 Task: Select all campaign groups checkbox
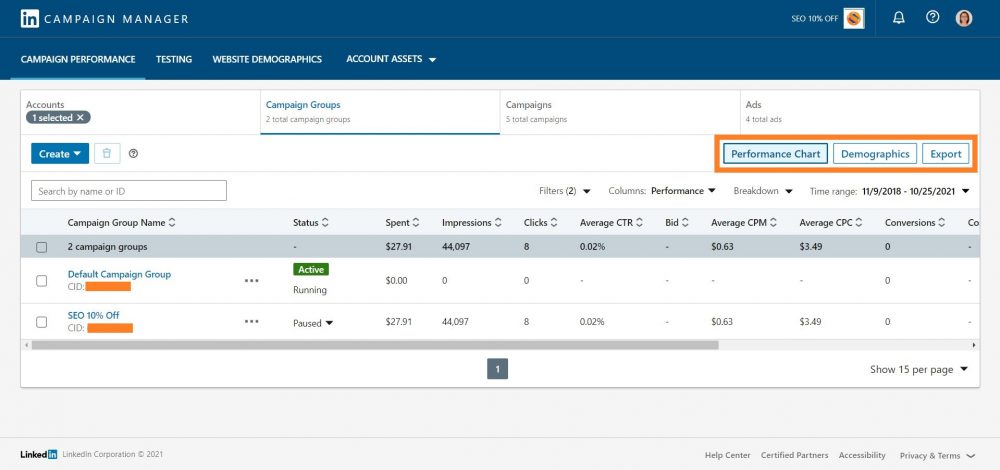coord(41,247)
